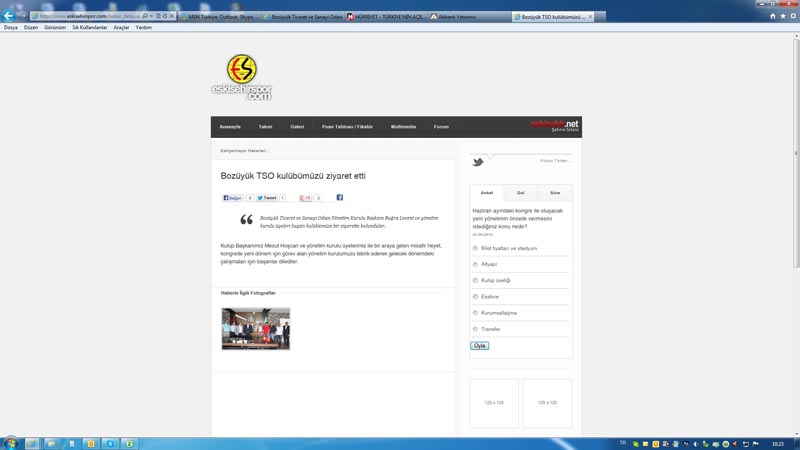
Task: Open Internet Explorer from the taskbar
Action: pyautogui.click(x=32, y=443)
